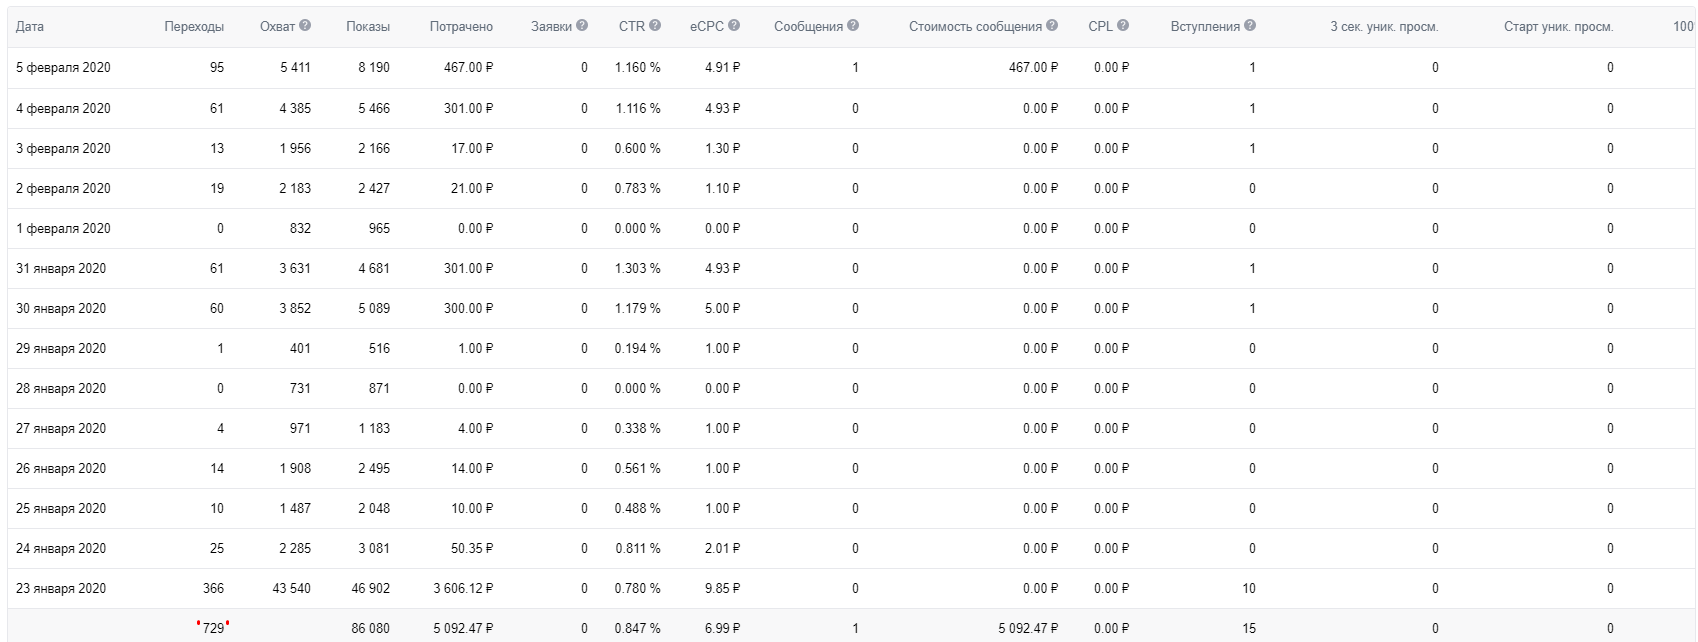Click the 23 января 2020 date cell

coord(61,589)
